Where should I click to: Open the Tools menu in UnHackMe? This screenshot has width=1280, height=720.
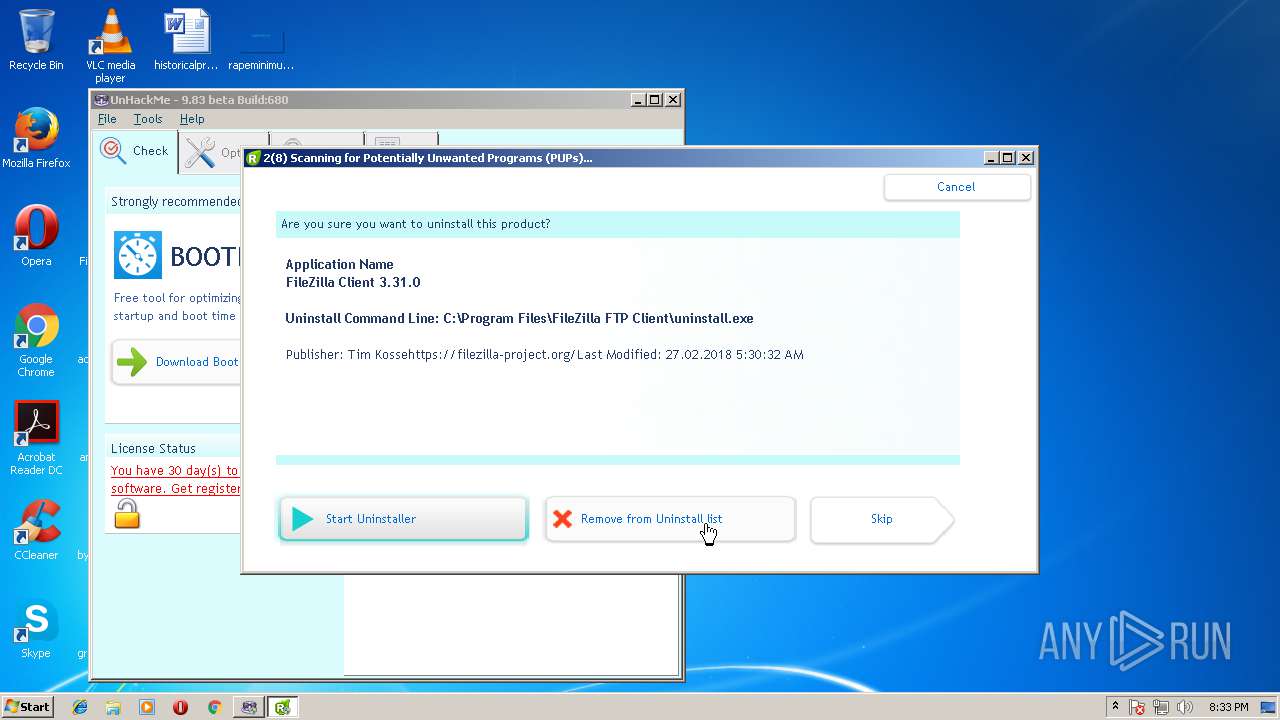148,119
